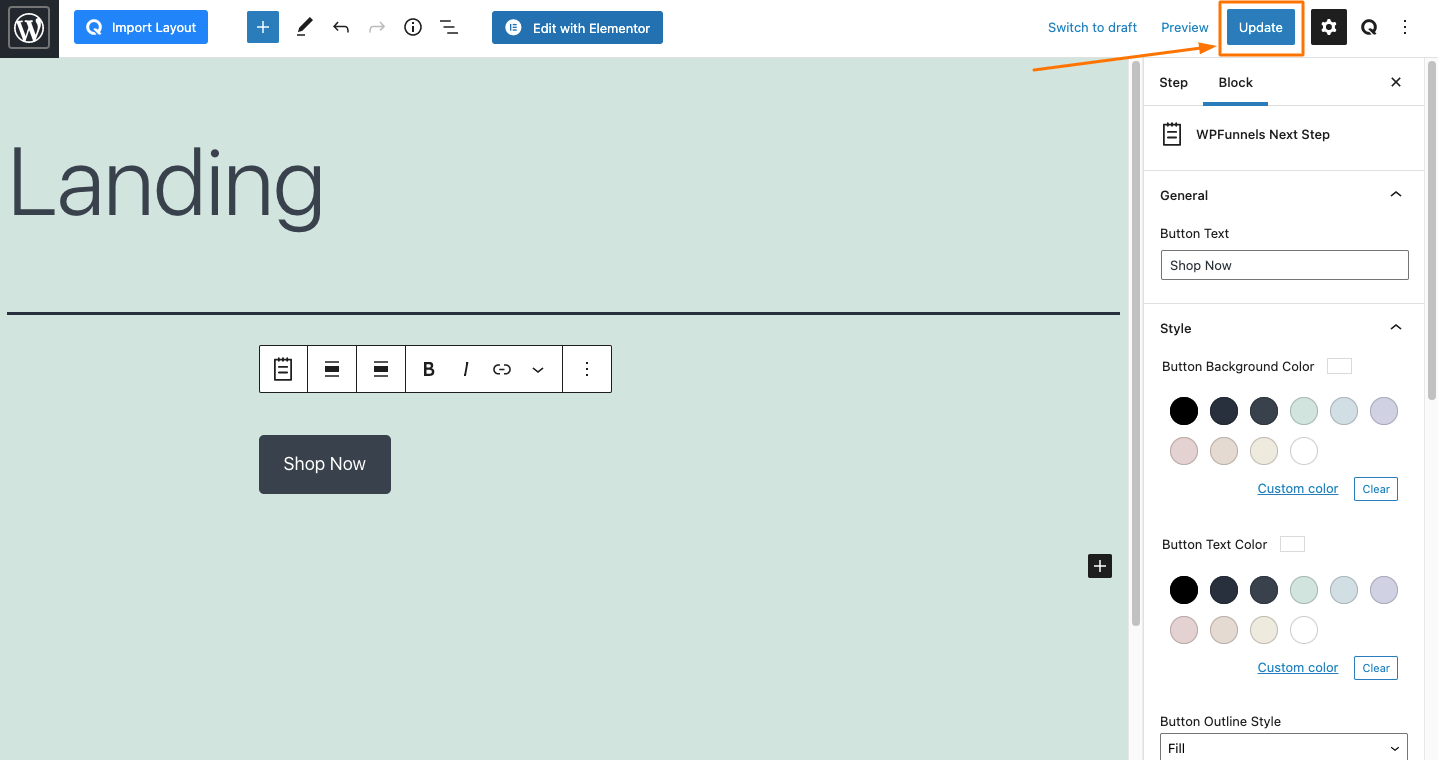This screenshot has width=1438, height=760.
Task: Click the current color indicator beside Button Text Color
Action: pyautogui.click(x=1293, y=544)
